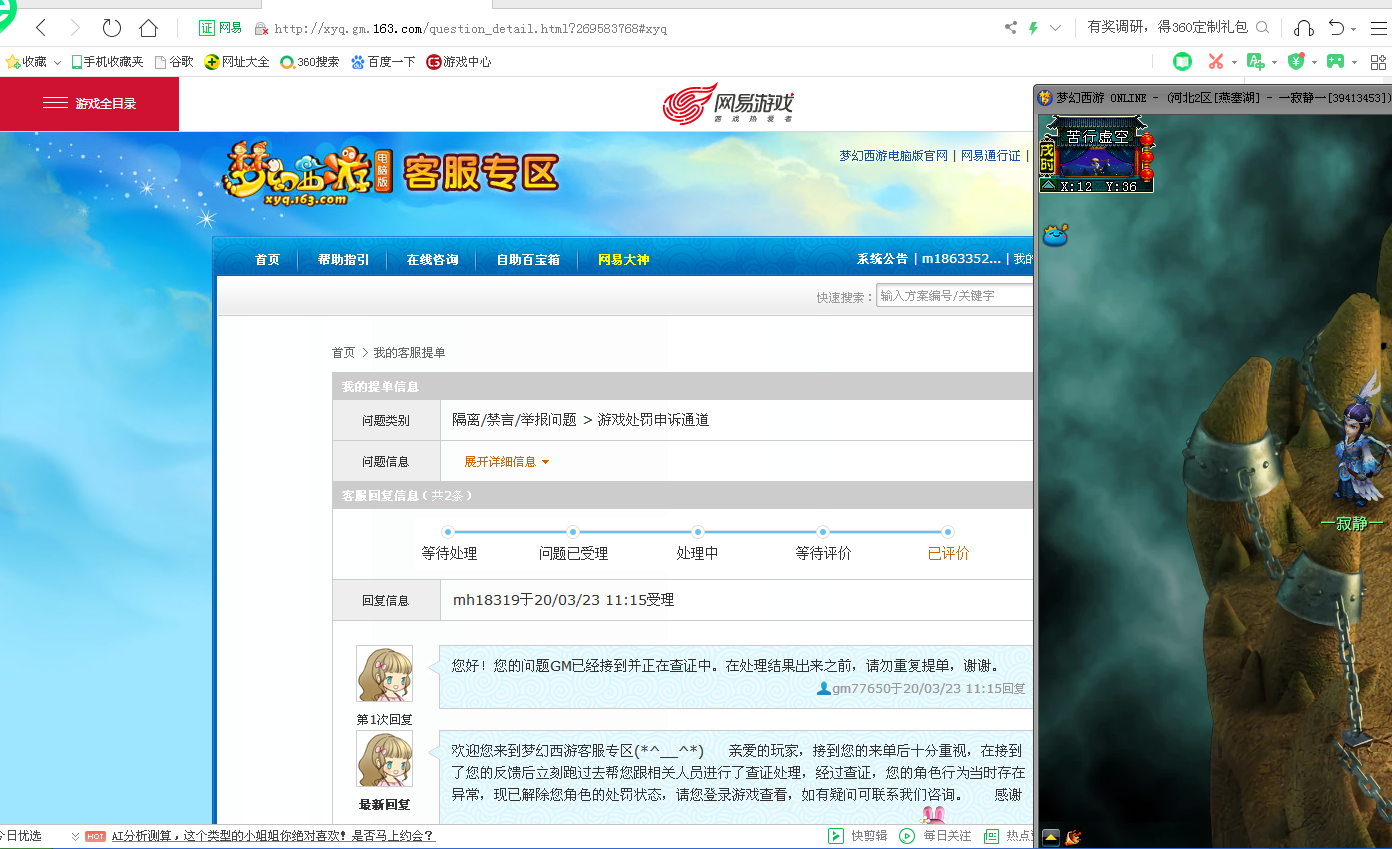Image resolution: width=1392 pixels, height=849 pixels.
Task: Expand the status bar news chevron
Action: pyautogui.click(x=75, y=837)
